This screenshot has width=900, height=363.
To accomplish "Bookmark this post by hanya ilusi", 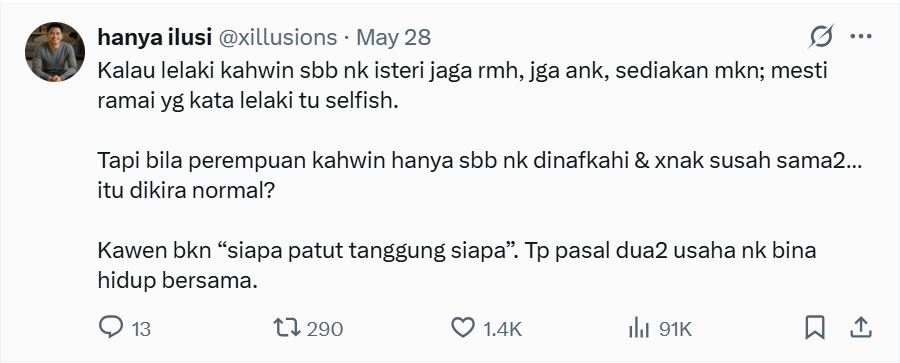I will pyautogui.click(x=815, y=328).
